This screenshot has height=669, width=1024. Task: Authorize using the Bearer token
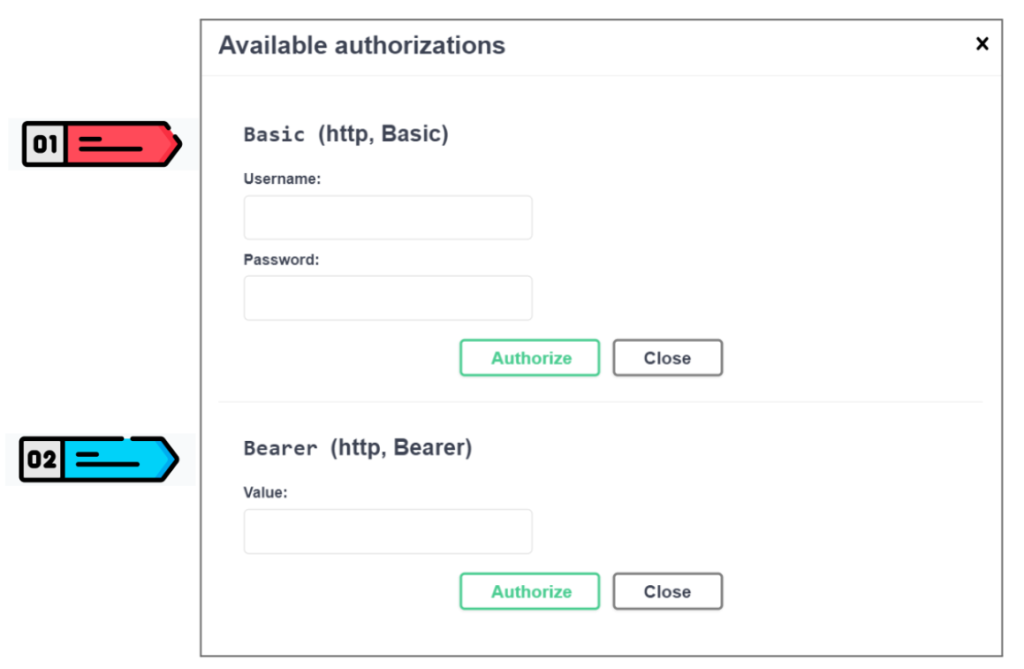[529, 591]
